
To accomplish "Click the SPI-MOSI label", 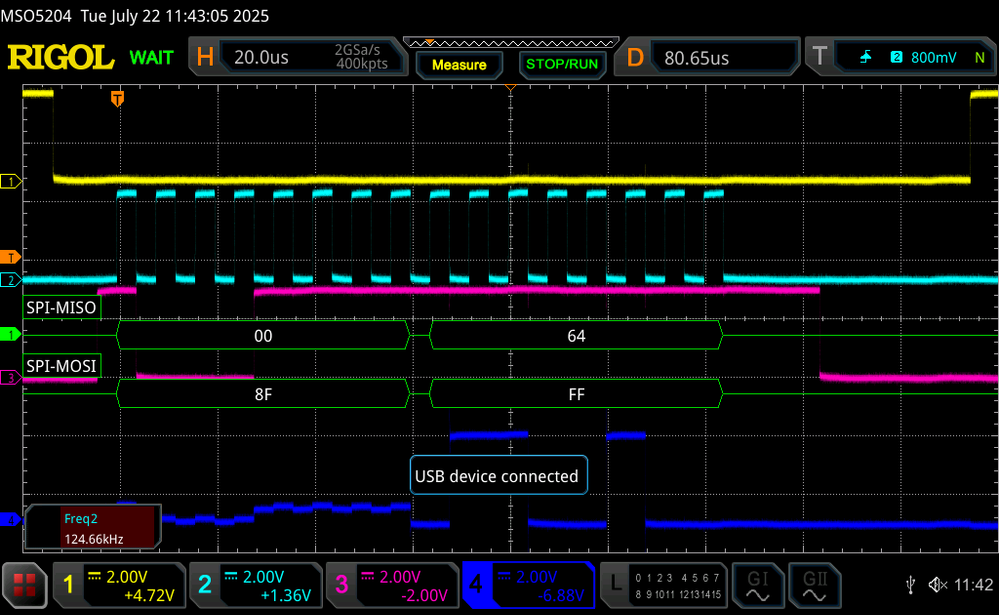I will (61, 366).
